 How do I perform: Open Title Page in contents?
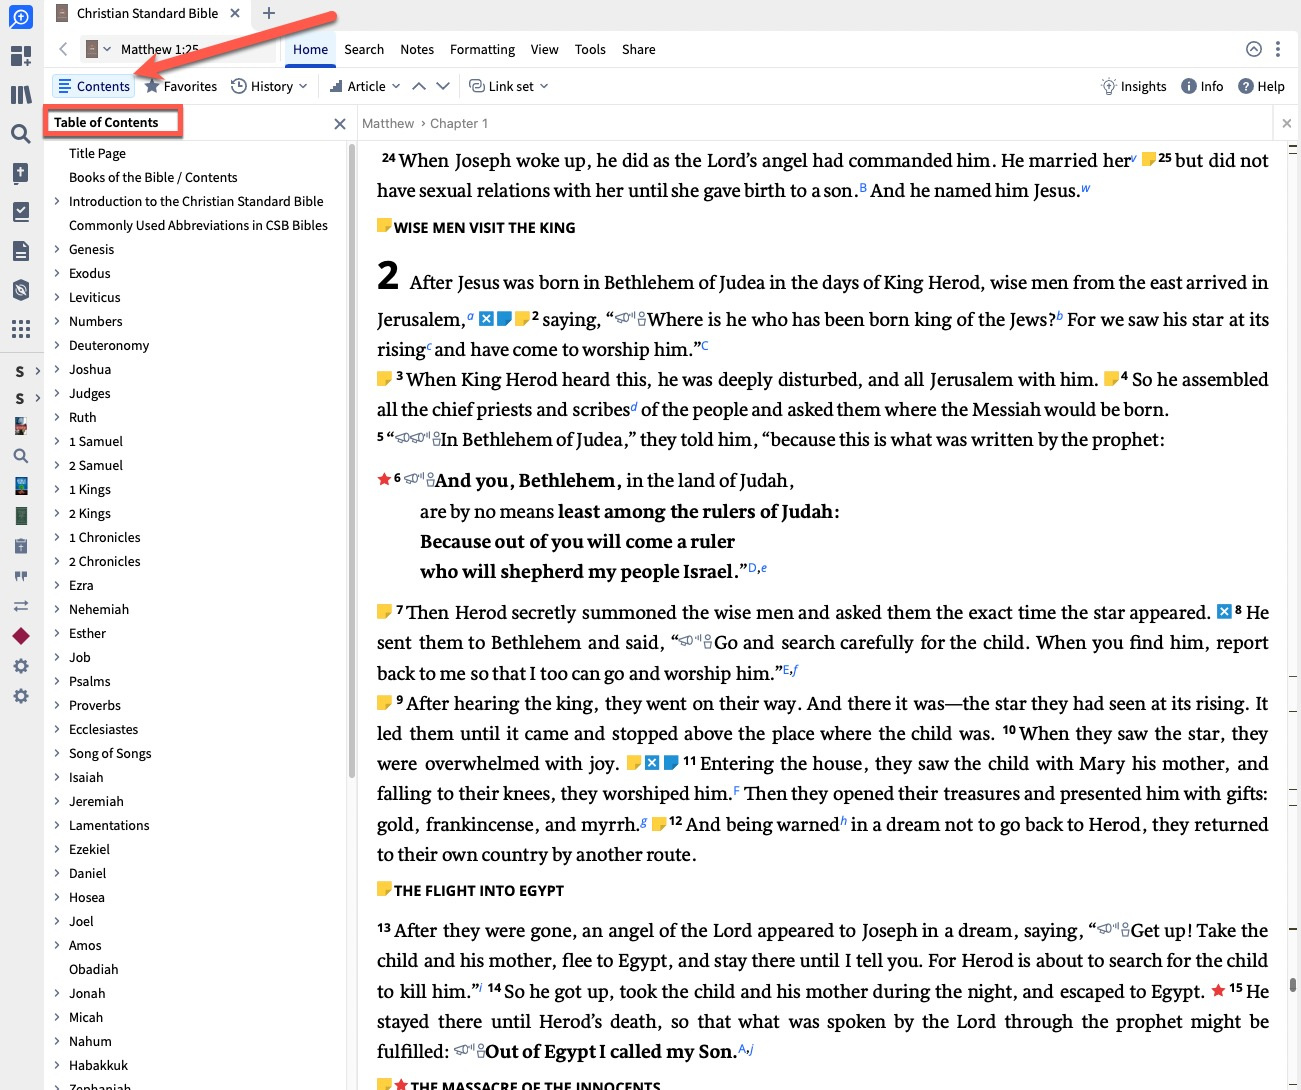click(x=97, y=153)
